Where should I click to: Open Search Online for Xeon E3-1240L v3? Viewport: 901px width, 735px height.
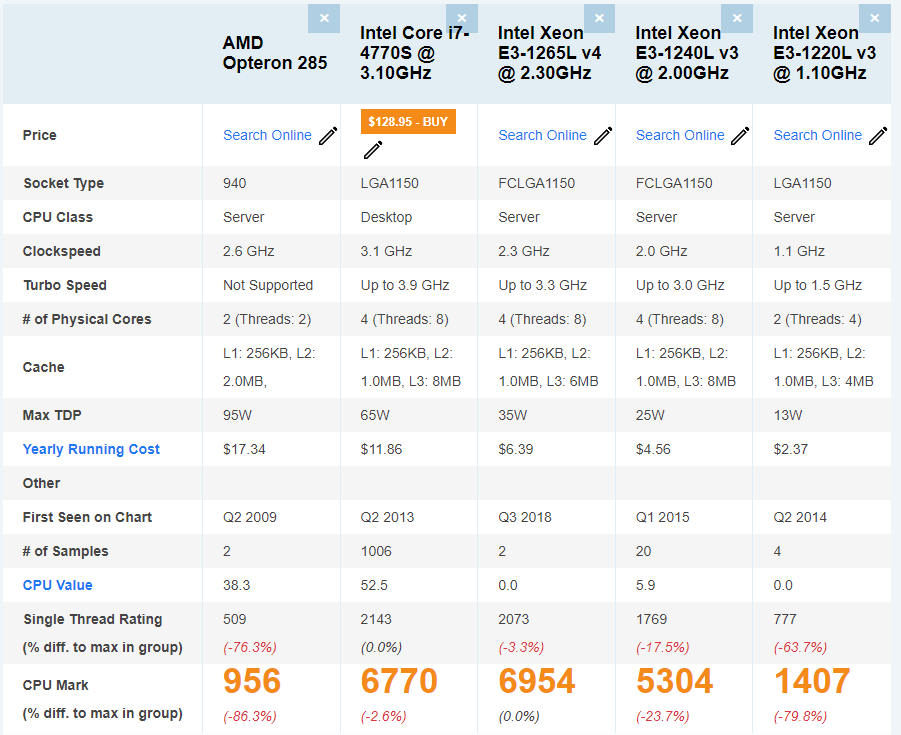click(680, 135)
